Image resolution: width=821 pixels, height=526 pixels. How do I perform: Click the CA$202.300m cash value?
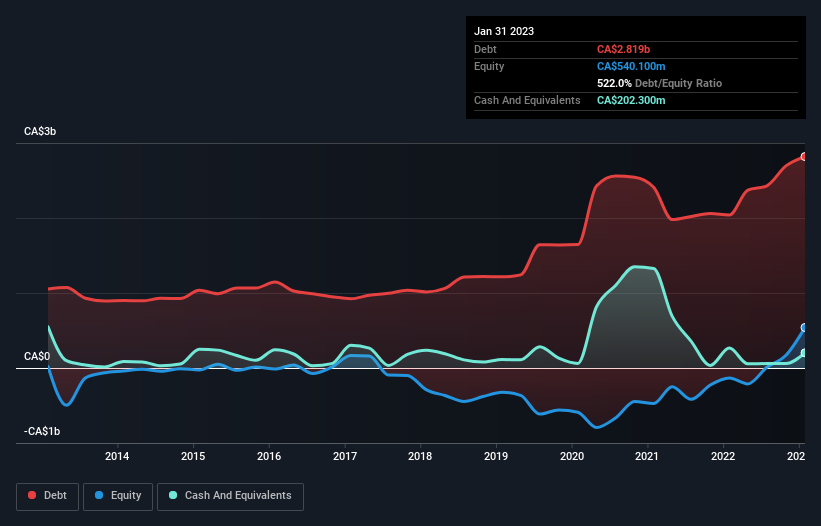[631, 100]
